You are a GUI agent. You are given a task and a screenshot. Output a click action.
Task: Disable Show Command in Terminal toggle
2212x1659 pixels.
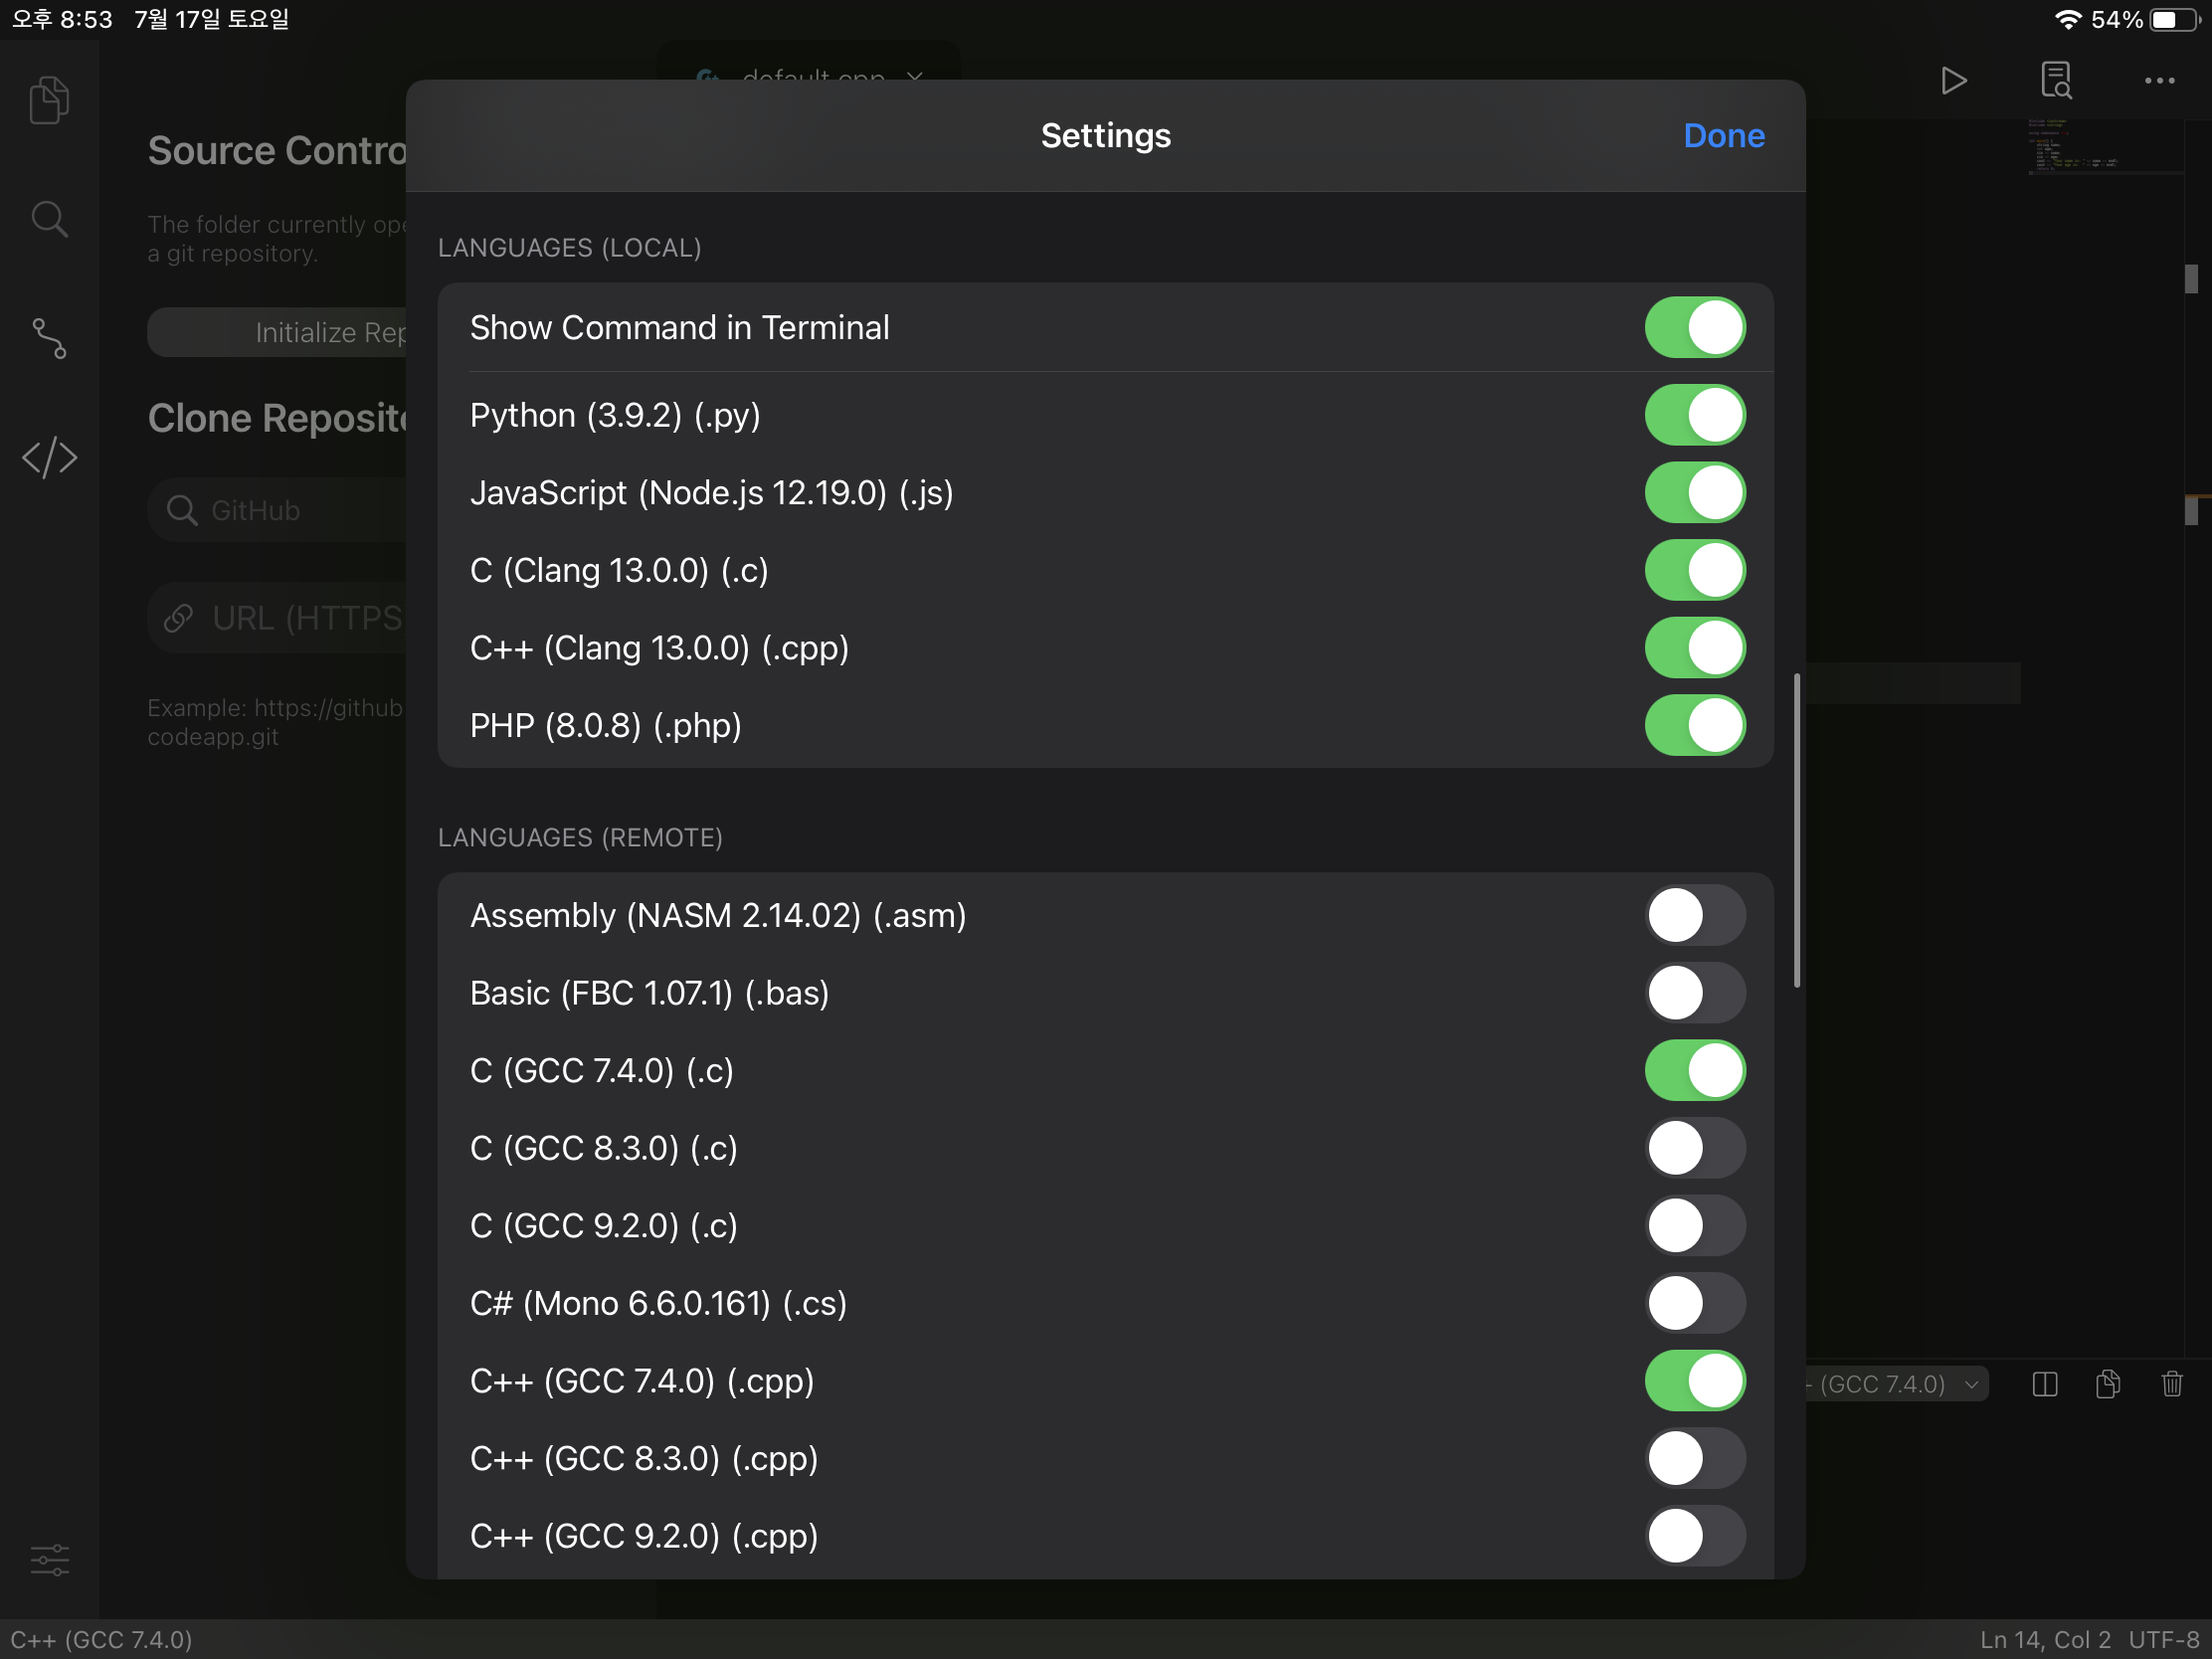tap(1694, 327)
